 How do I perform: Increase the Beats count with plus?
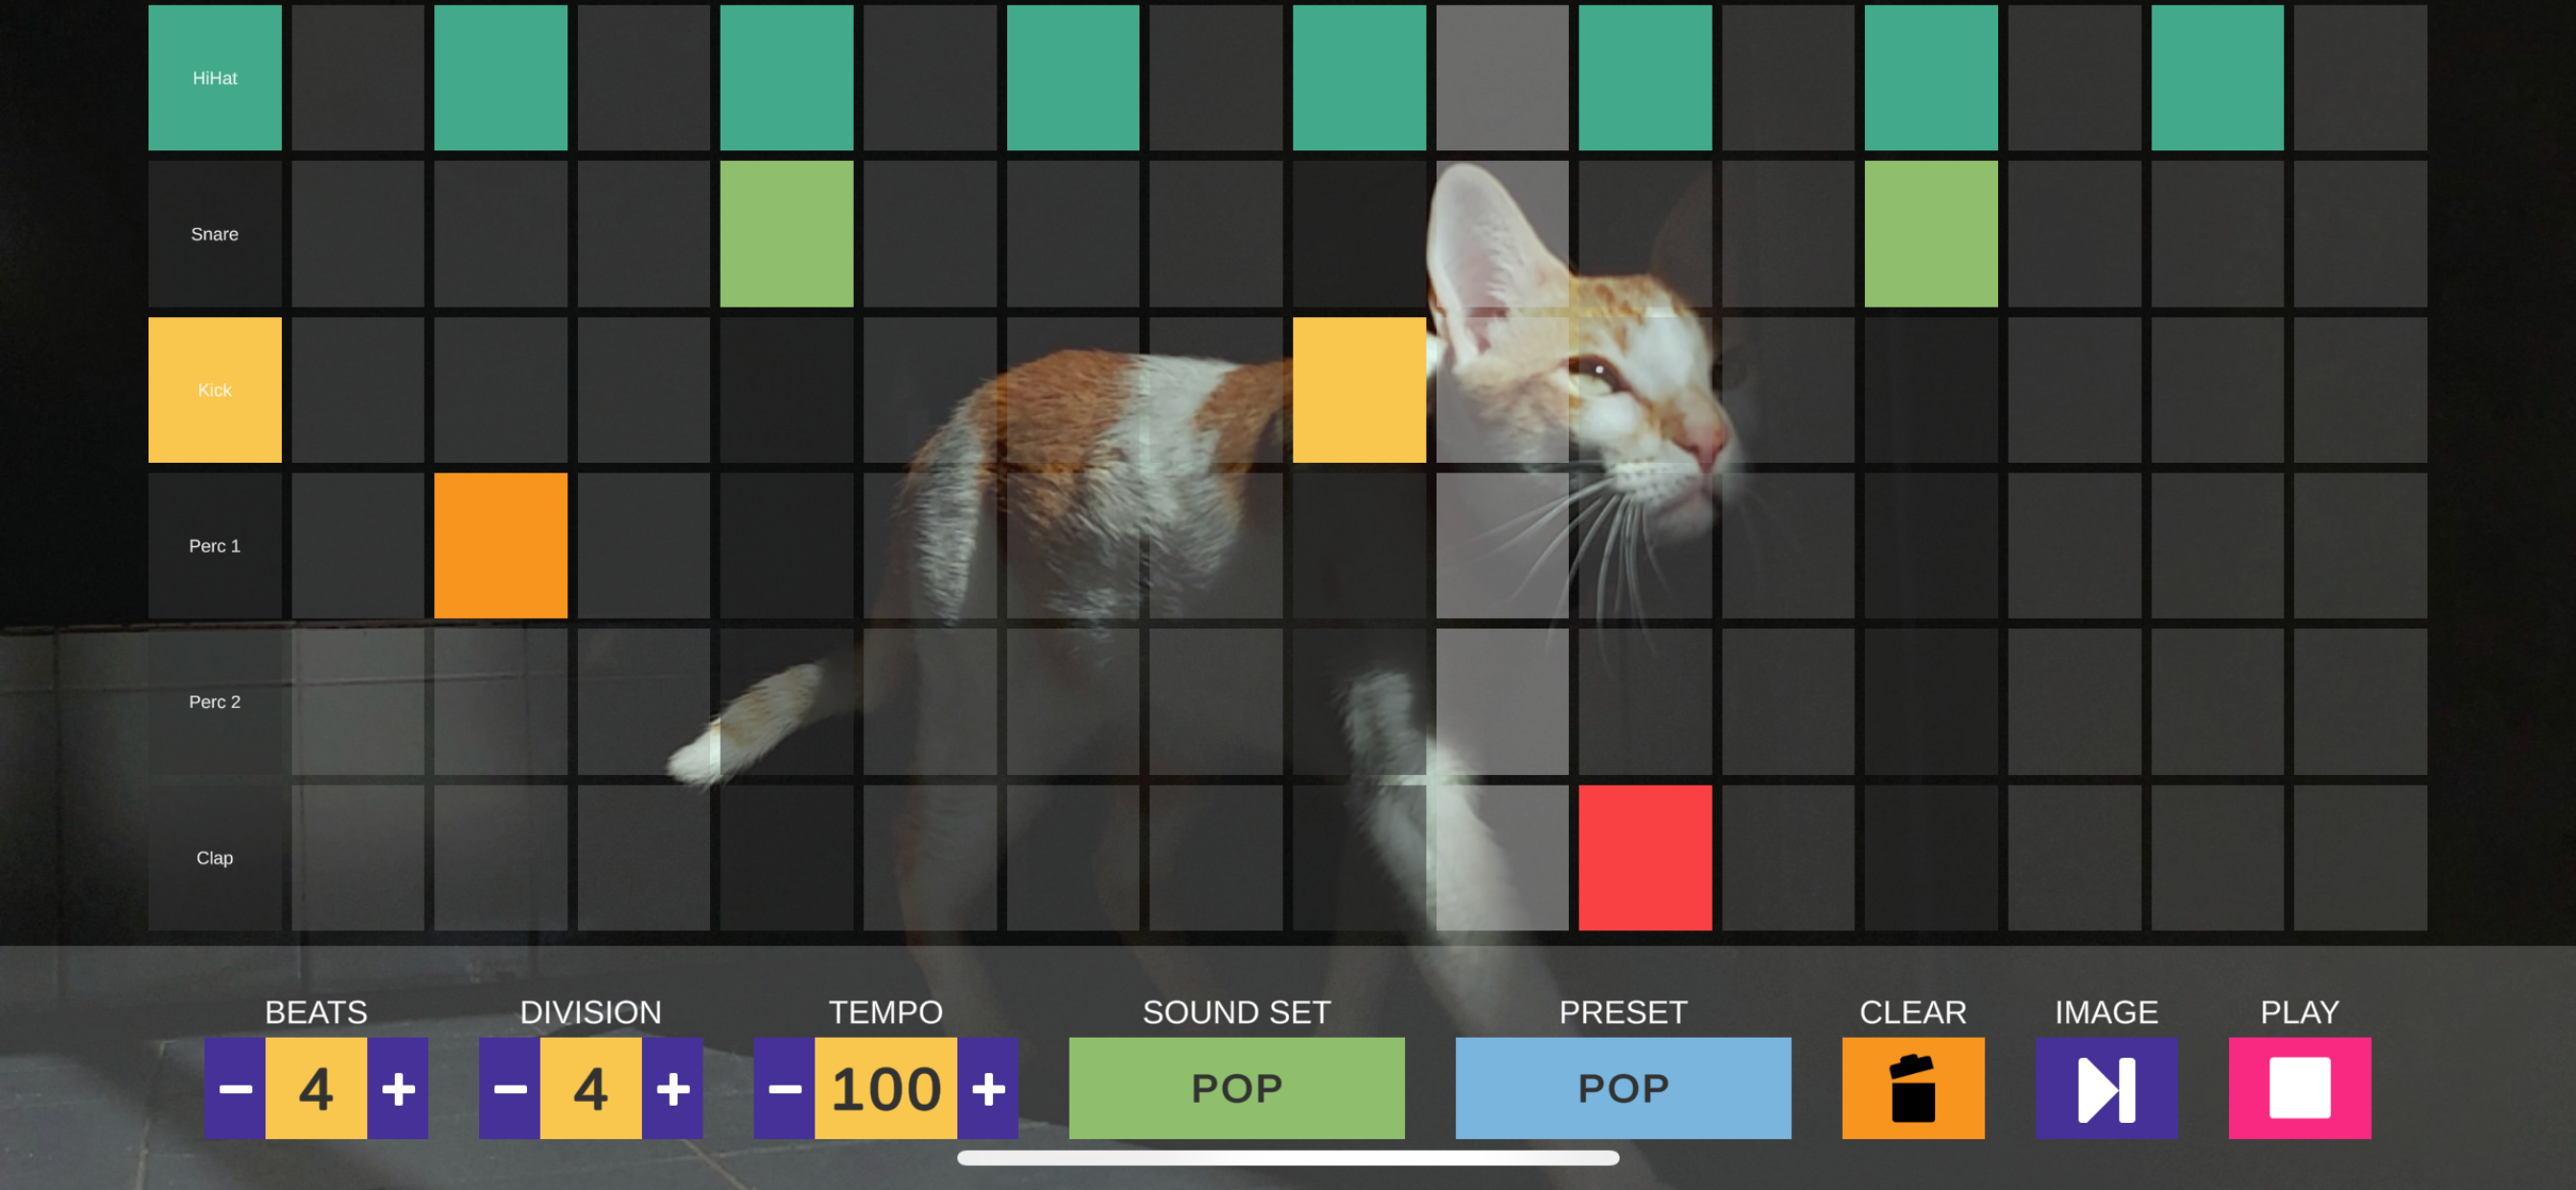click(x=398, y=1087)
